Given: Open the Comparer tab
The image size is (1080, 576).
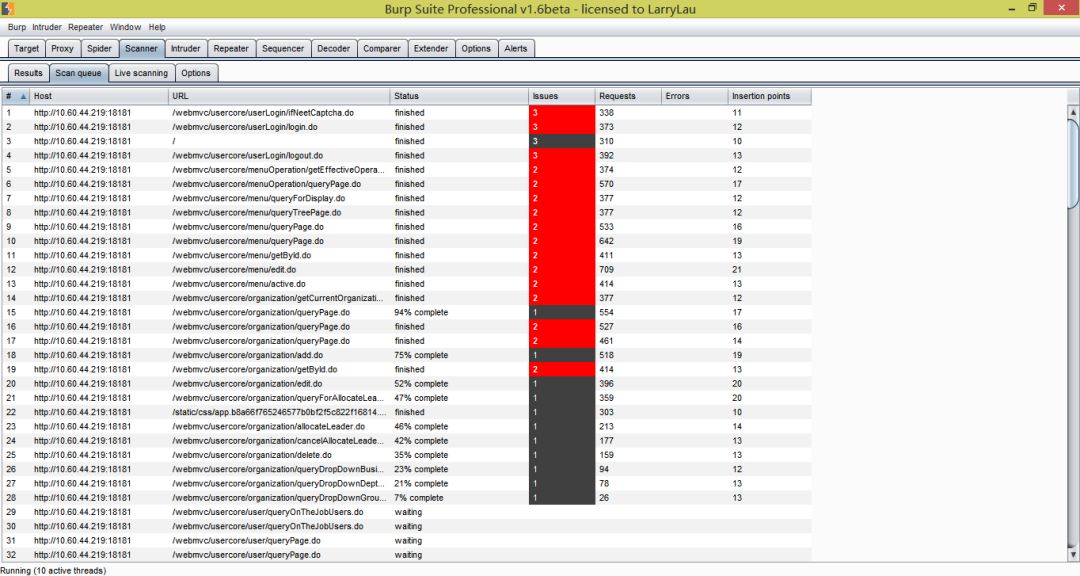Looking at the screenshot, I should coord(382,48).
